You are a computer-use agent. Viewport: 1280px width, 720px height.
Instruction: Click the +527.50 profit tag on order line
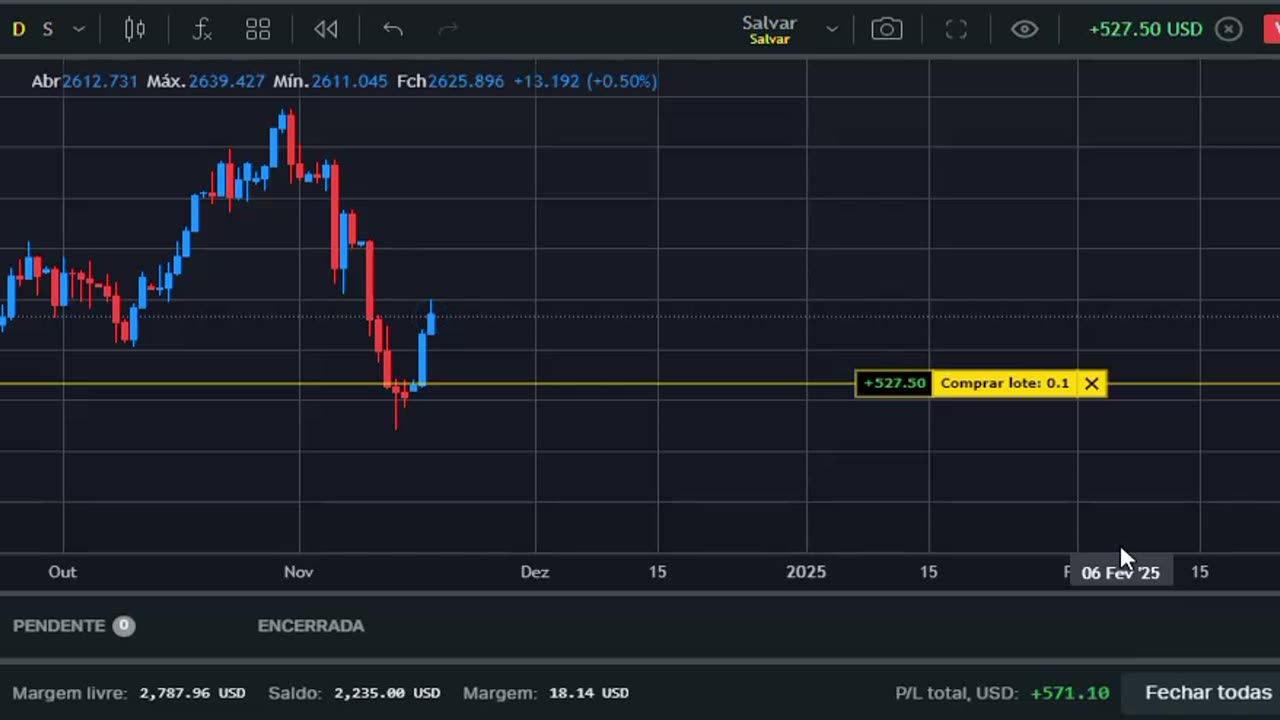894,383
